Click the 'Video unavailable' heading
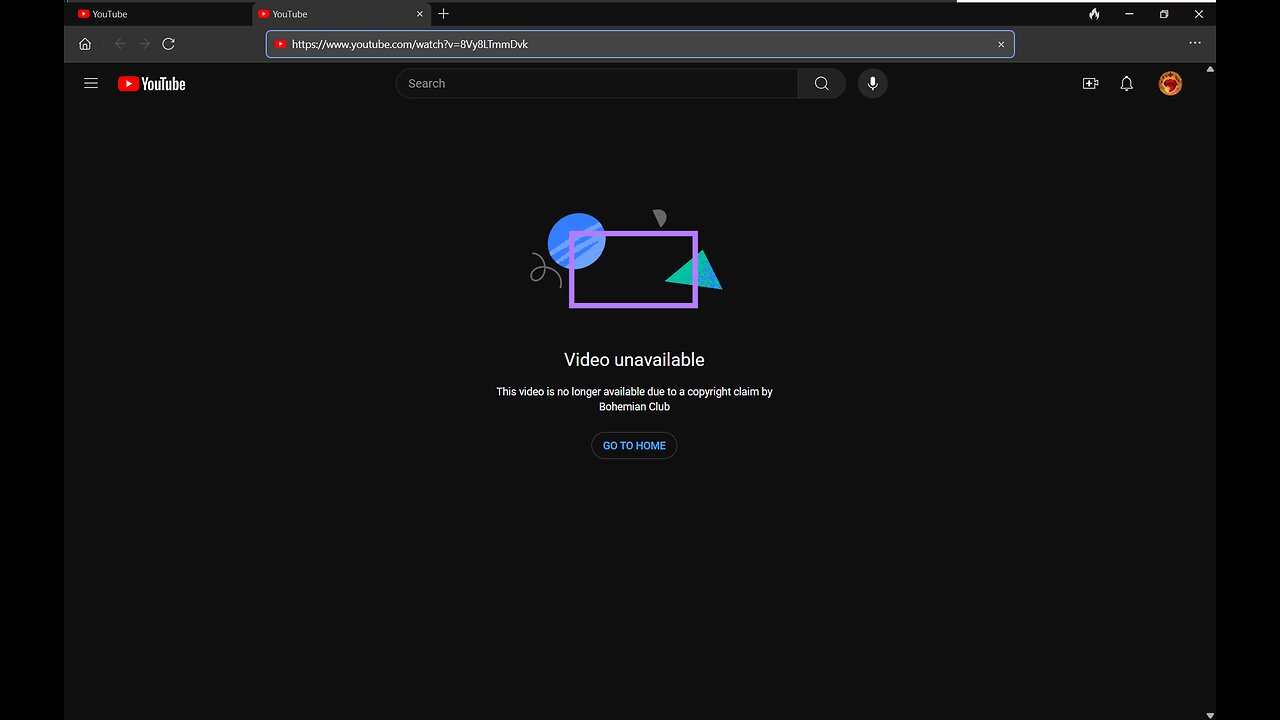 (634, 360)
